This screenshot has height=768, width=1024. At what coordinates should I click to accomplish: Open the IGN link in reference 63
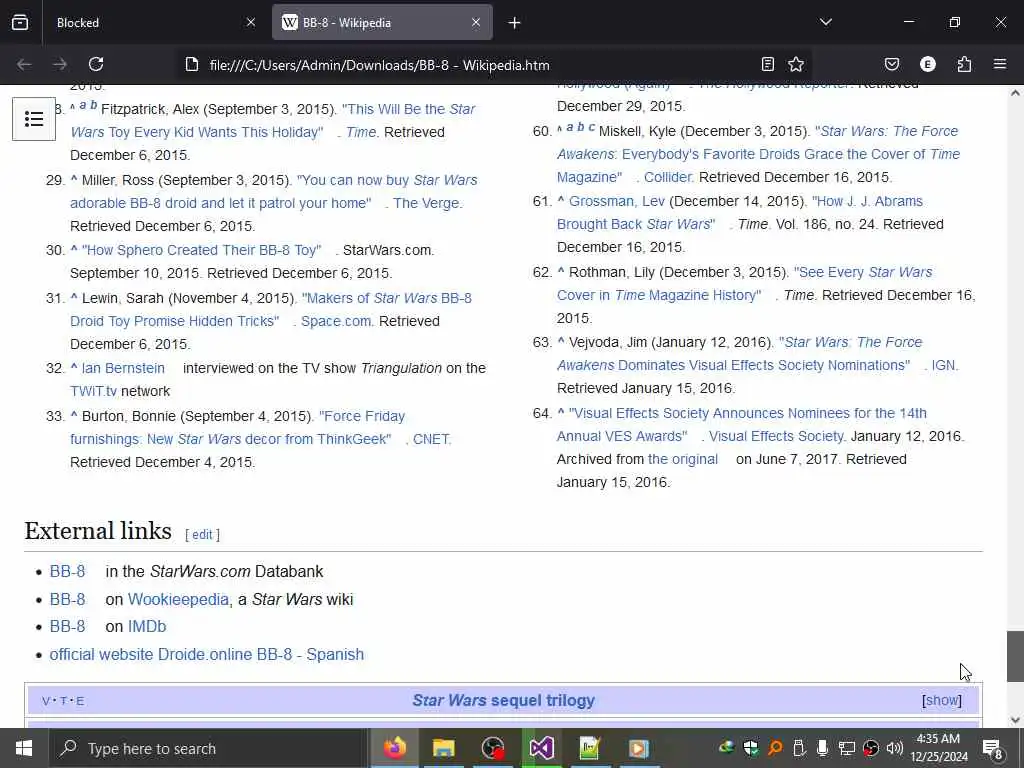(944, 366)
